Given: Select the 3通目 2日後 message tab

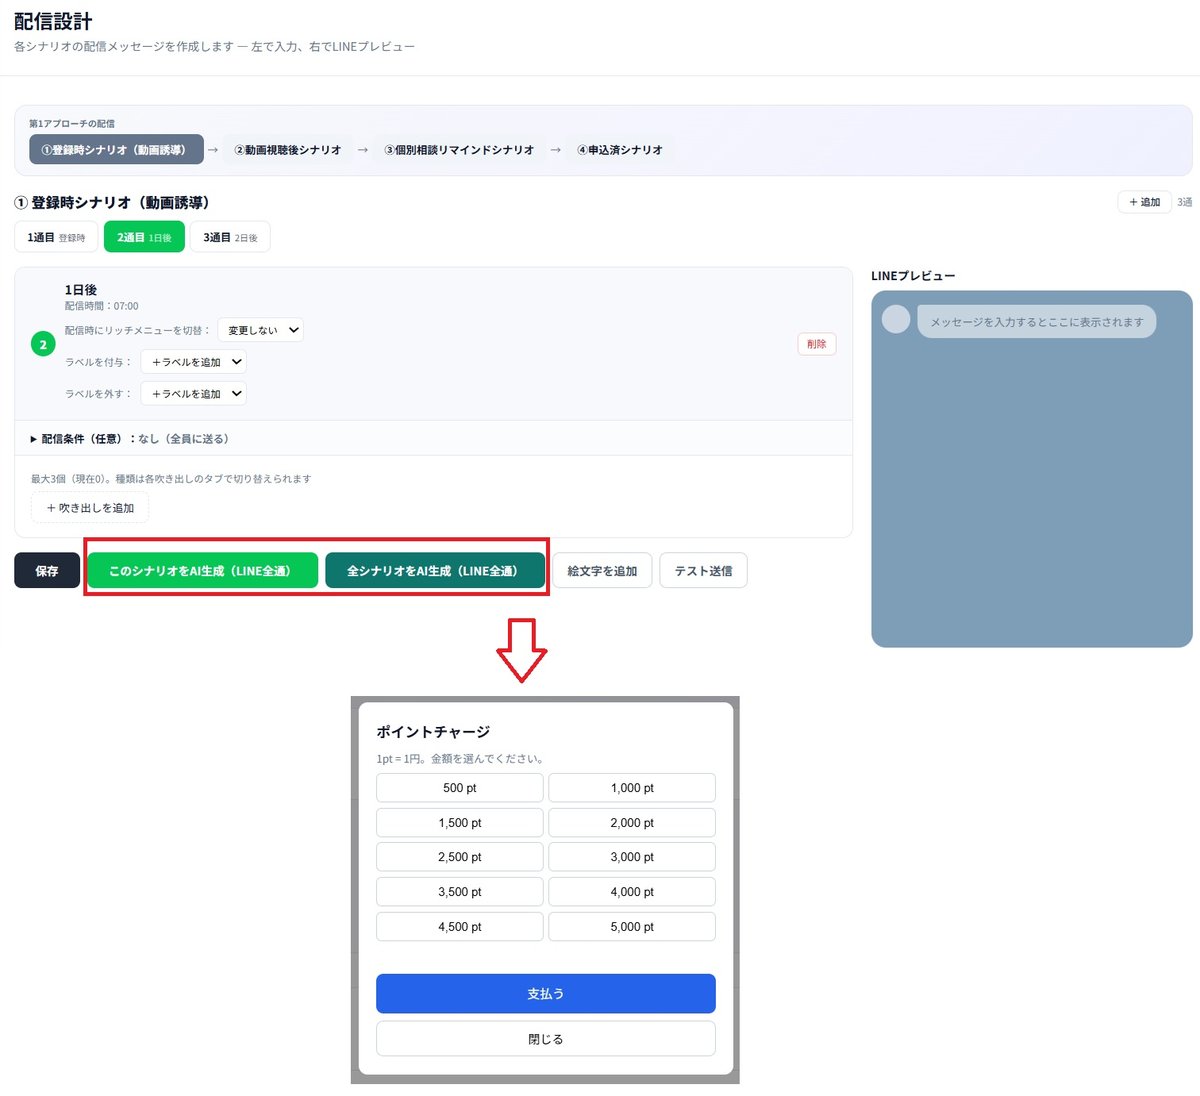Looking at the screenshot, I should (x=230, y=237).
